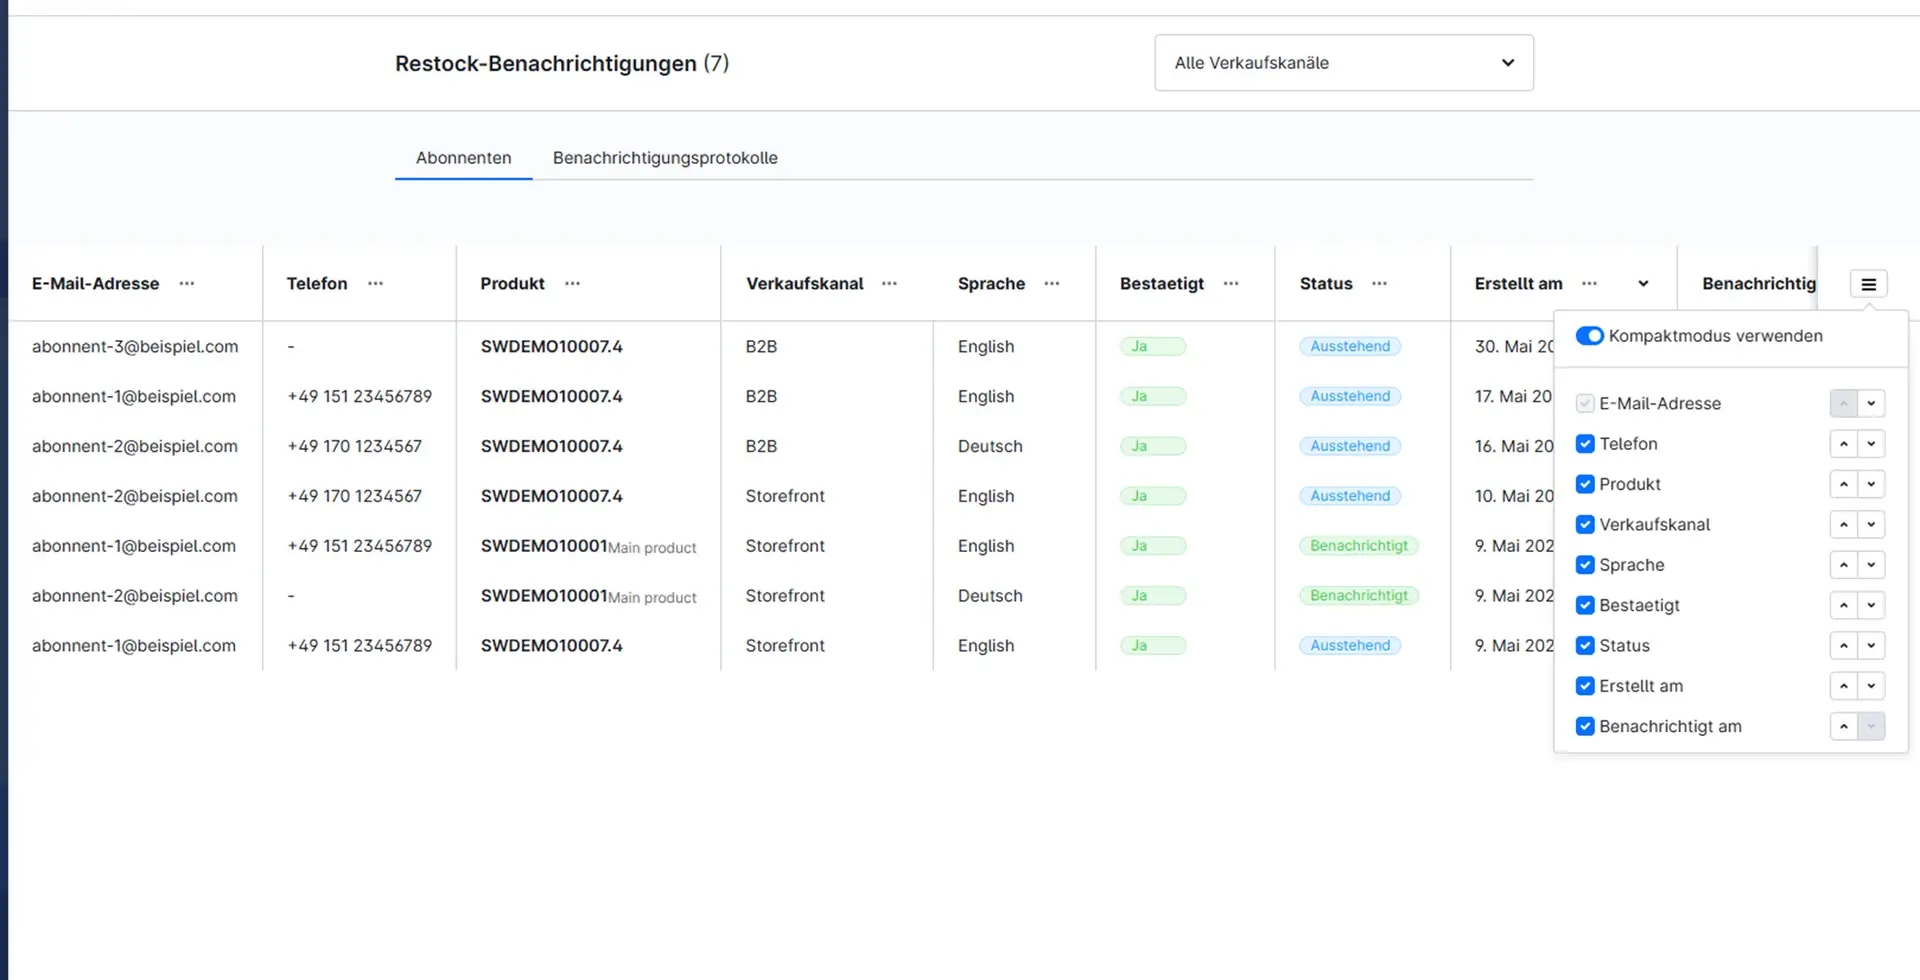The width and height of the screenshot is (1920, 980).
Task: Uncheck Bestaetigt column checkbox
Action: (1585, 605)
